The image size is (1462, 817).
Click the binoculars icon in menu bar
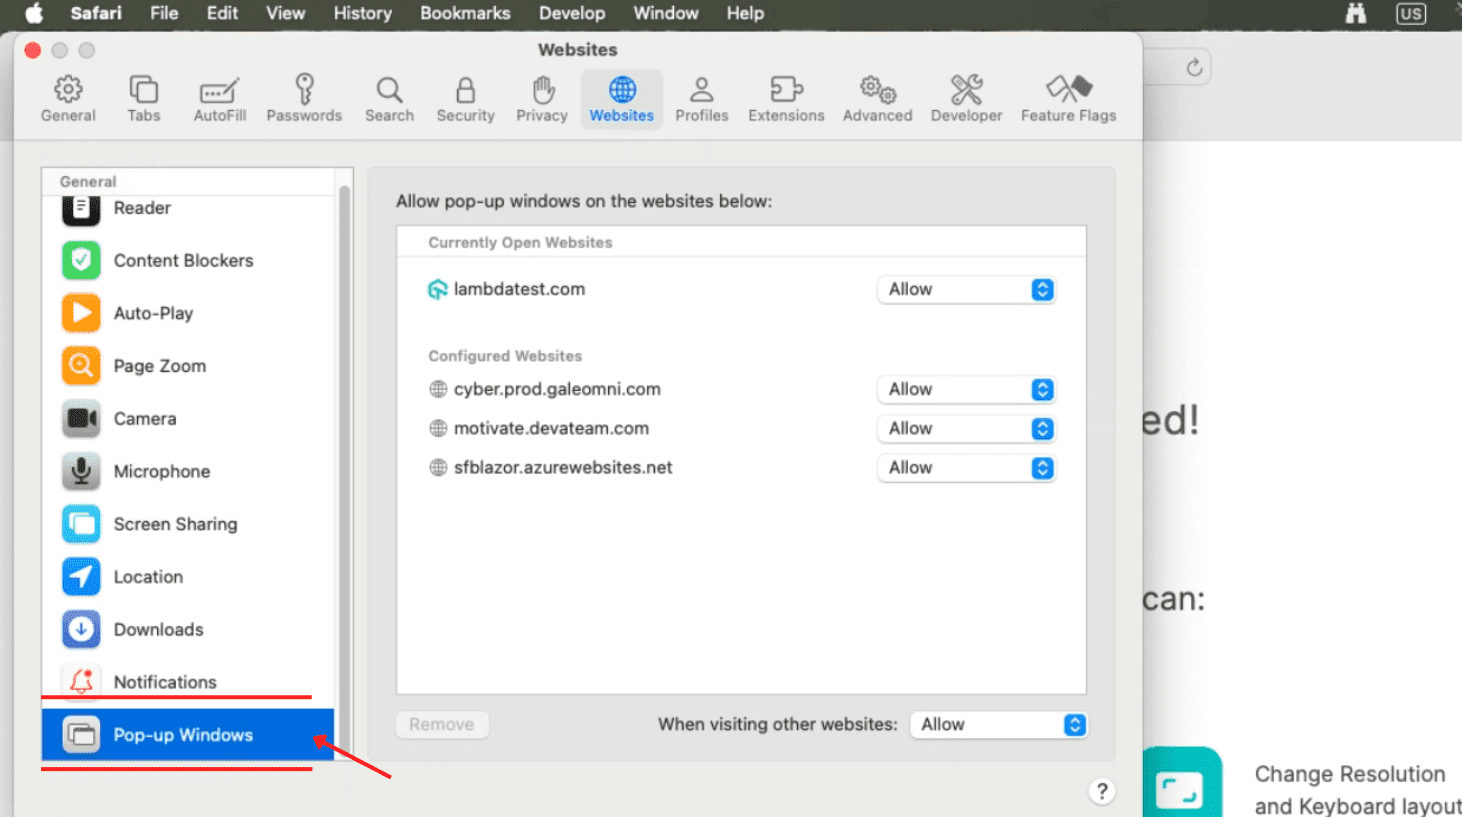tap(1356, 14)
